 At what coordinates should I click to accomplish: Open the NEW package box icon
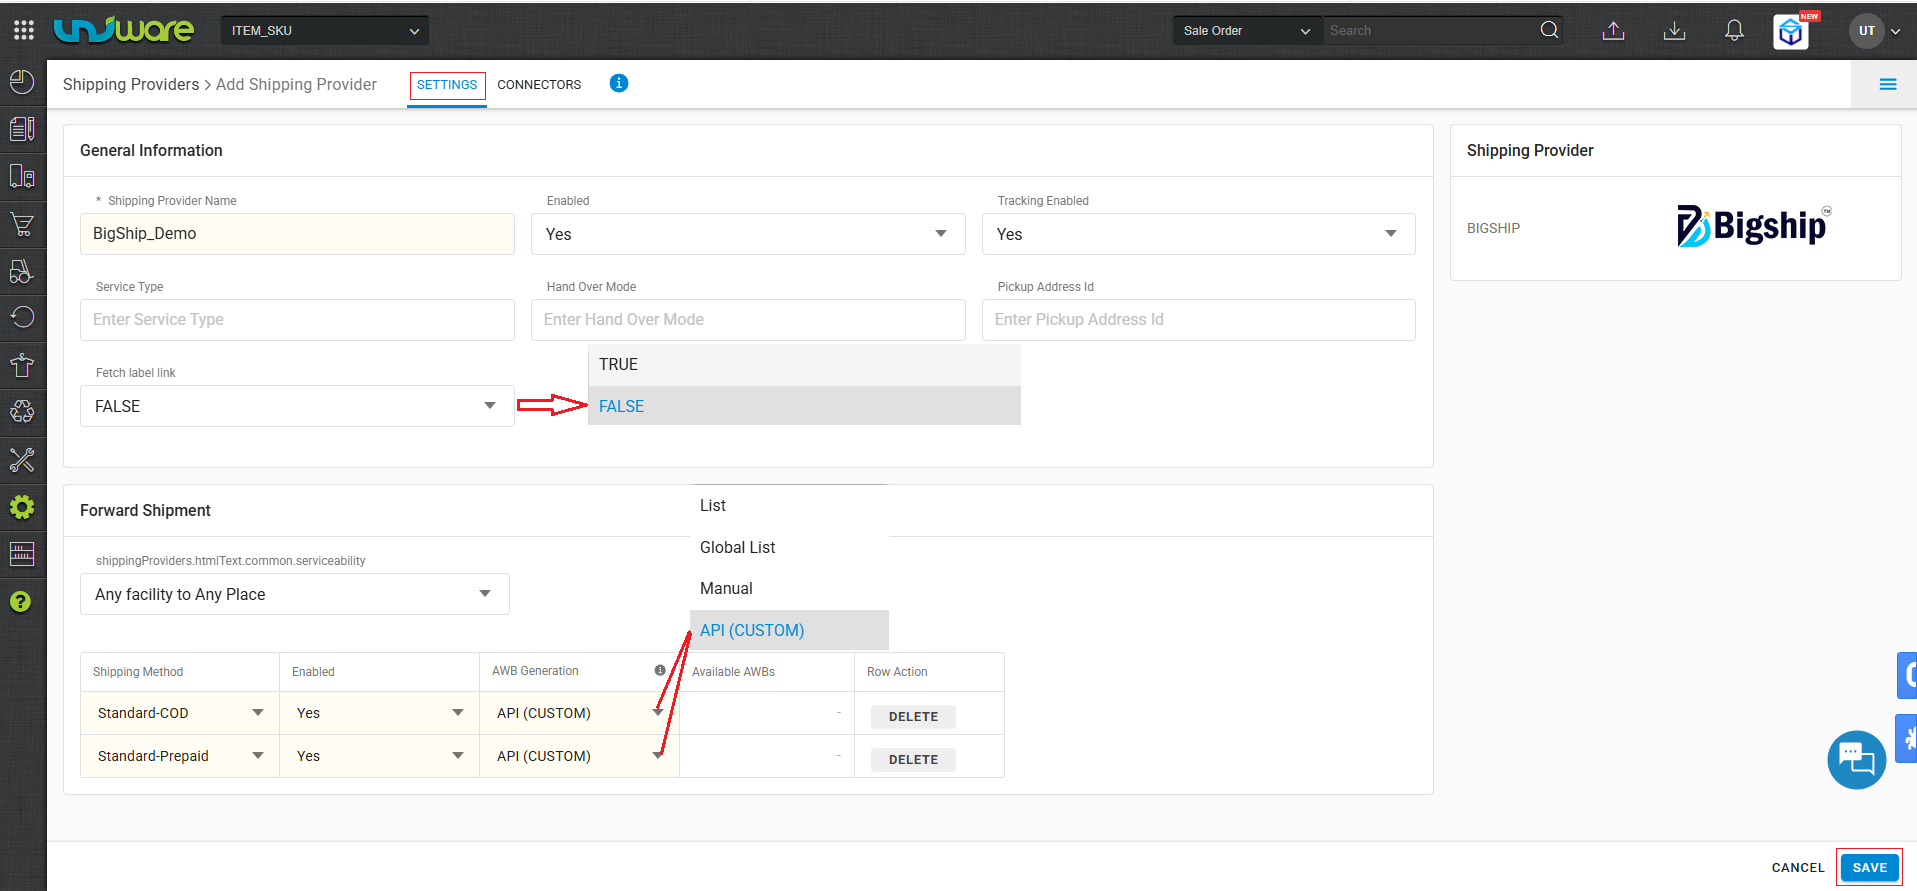tap(1792, 32)
